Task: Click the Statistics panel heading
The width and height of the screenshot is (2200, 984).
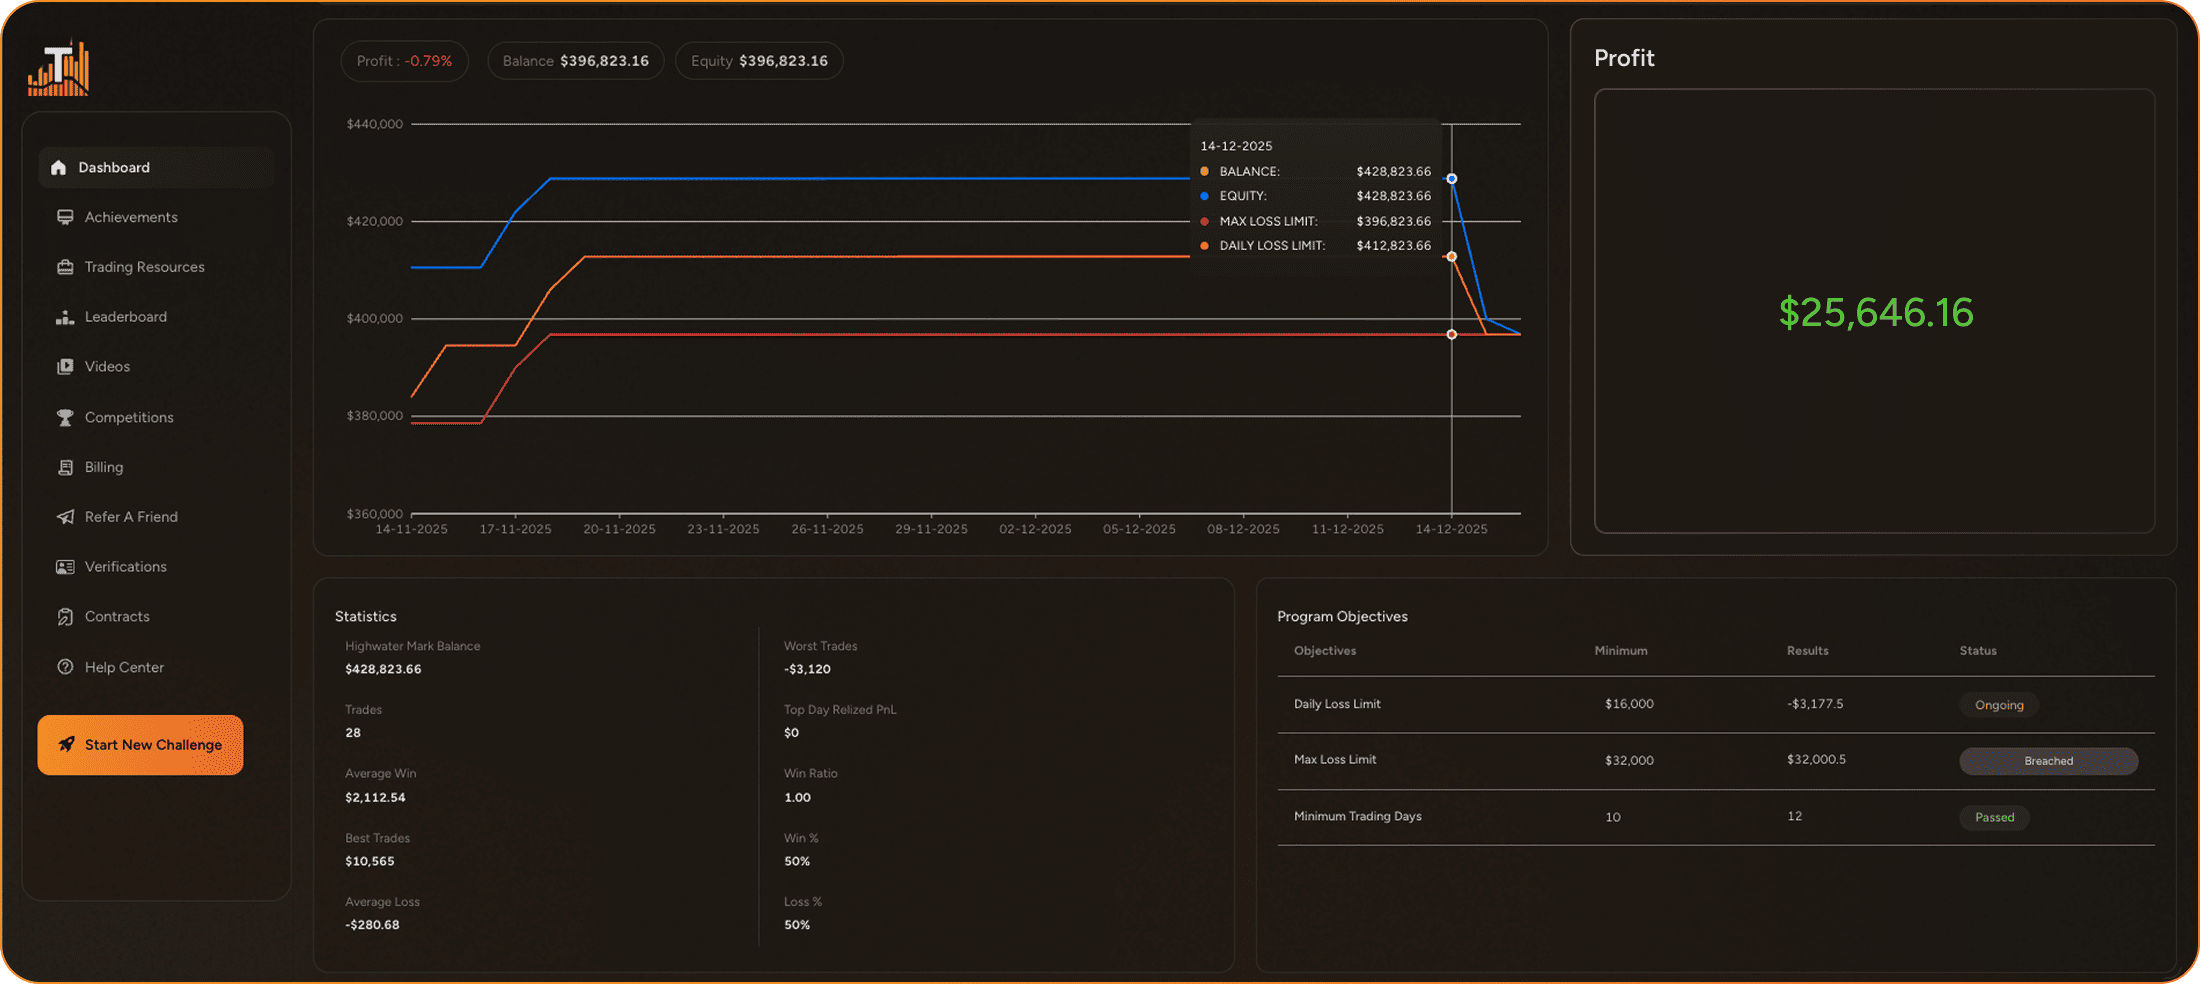Action: click(366, 617)
